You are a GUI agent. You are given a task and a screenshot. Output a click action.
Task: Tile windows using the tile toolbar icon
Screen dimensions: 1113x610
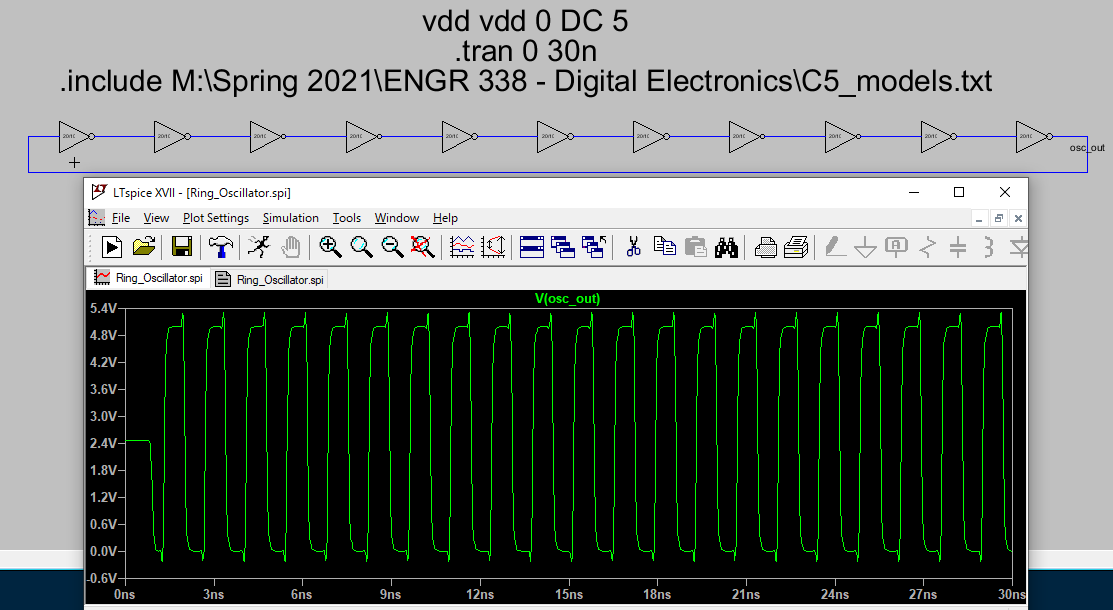(x=532, y=246)
